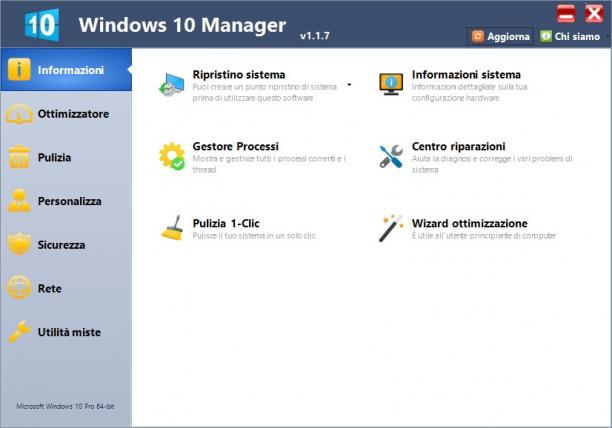612x428 pixels.
Task: Click description 'Puoi creare un punto ripristino'
Action: (265, 92)
